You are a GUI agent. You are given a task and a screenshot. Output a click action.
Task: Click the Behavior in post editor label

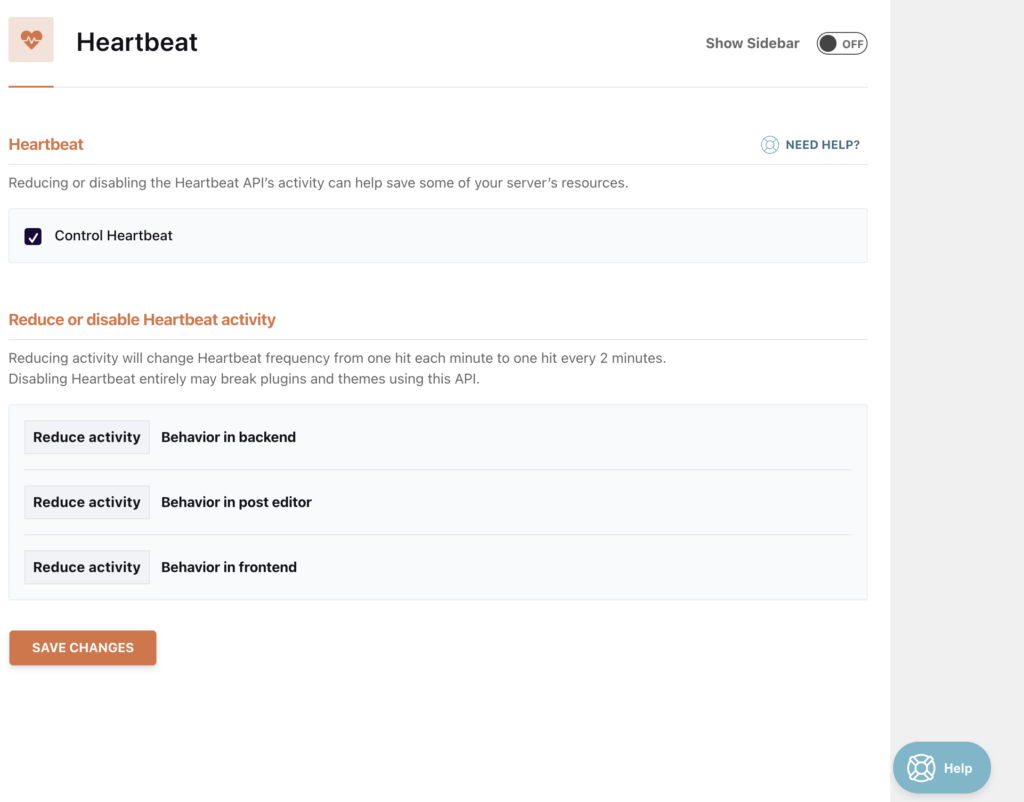pyautogui.click(x=236, y=502)
